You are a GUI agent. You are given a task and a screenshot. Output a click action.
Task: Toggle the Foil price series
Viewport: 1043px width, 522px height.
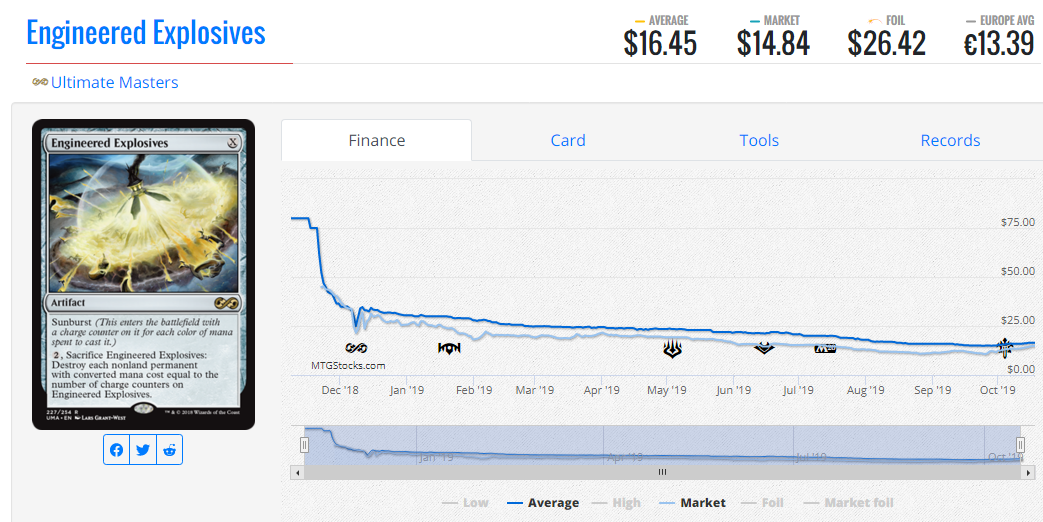click(x=762, y=503)
